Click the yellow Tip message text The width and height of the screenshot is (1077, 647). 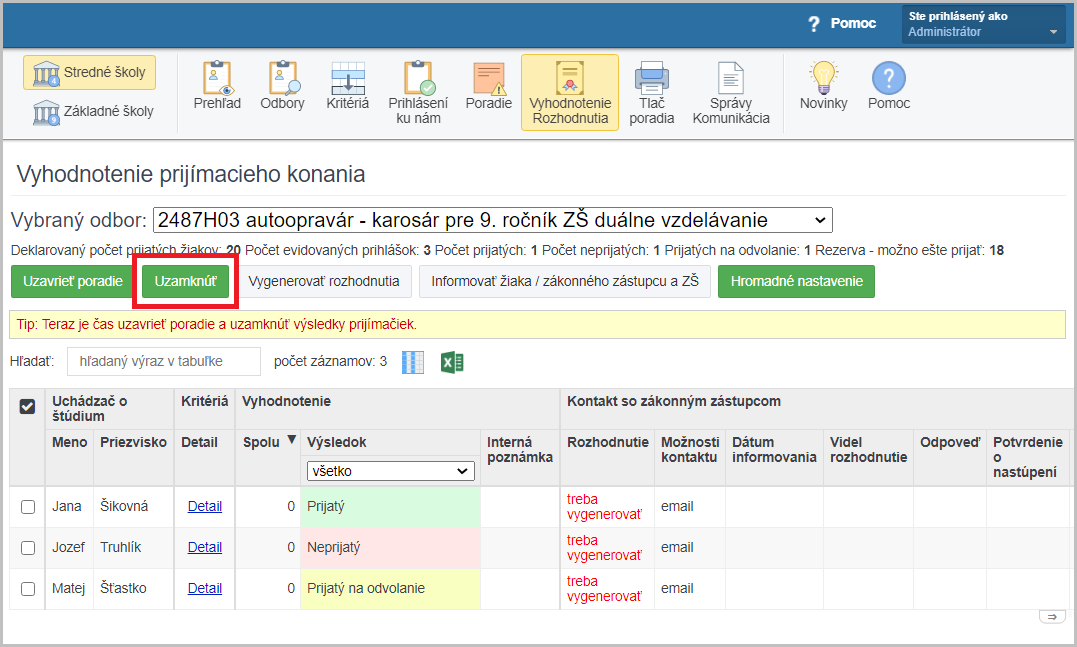click(x=216, y=324)
